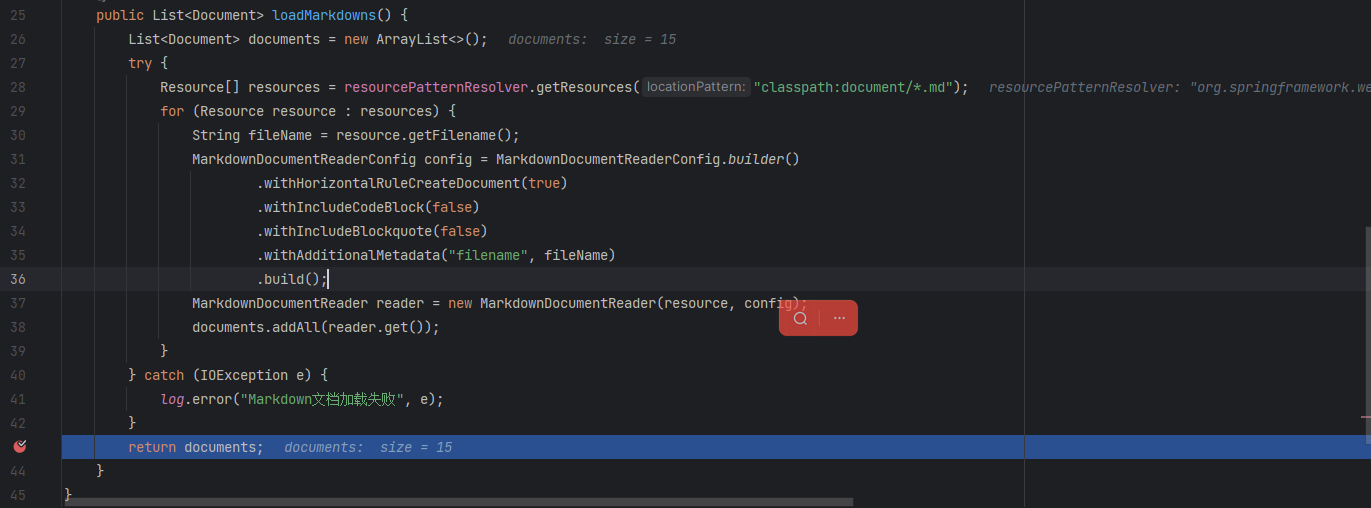Click the true argument on line 32

544,183
